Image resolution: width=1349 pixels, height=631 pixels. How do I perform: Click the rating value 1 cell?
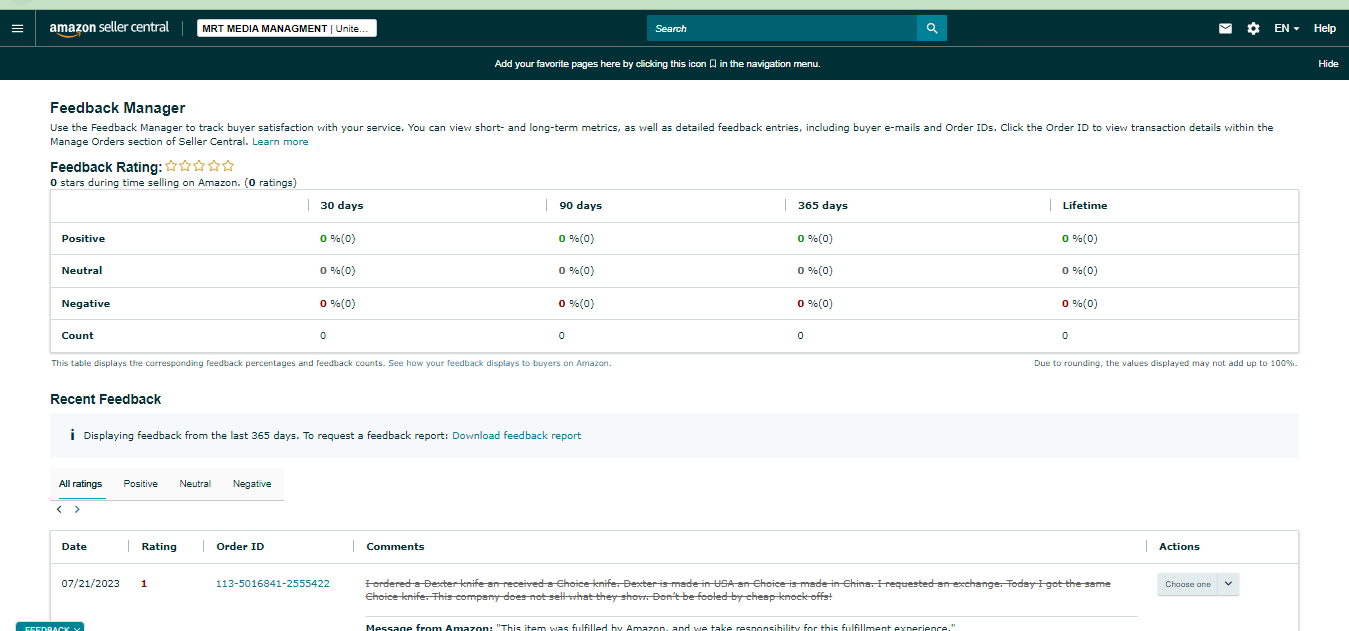coord(144,583)
